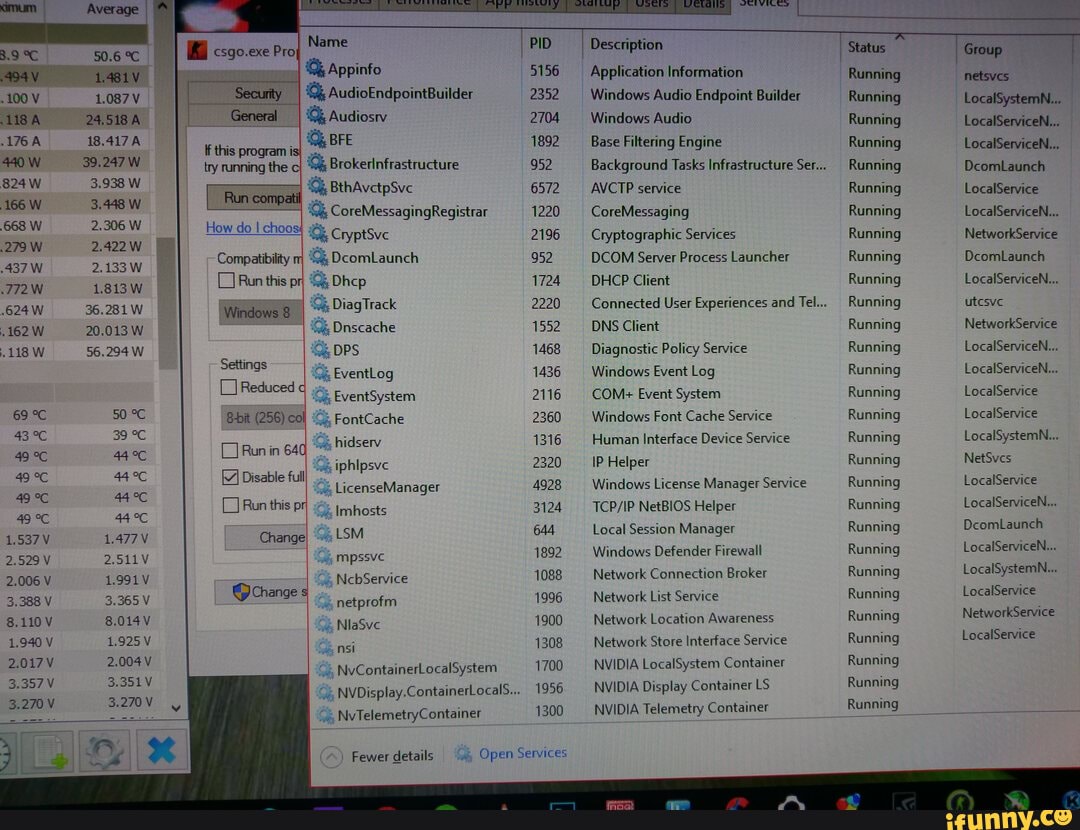Switch to the Details tab in Task Manager
The image size is (1080, 830).
coord(703,4)
